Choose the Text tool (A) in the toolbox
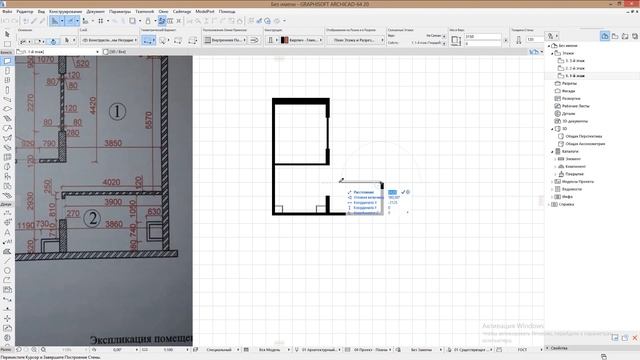Screen dimensions: 640x360 pos(7,232)
